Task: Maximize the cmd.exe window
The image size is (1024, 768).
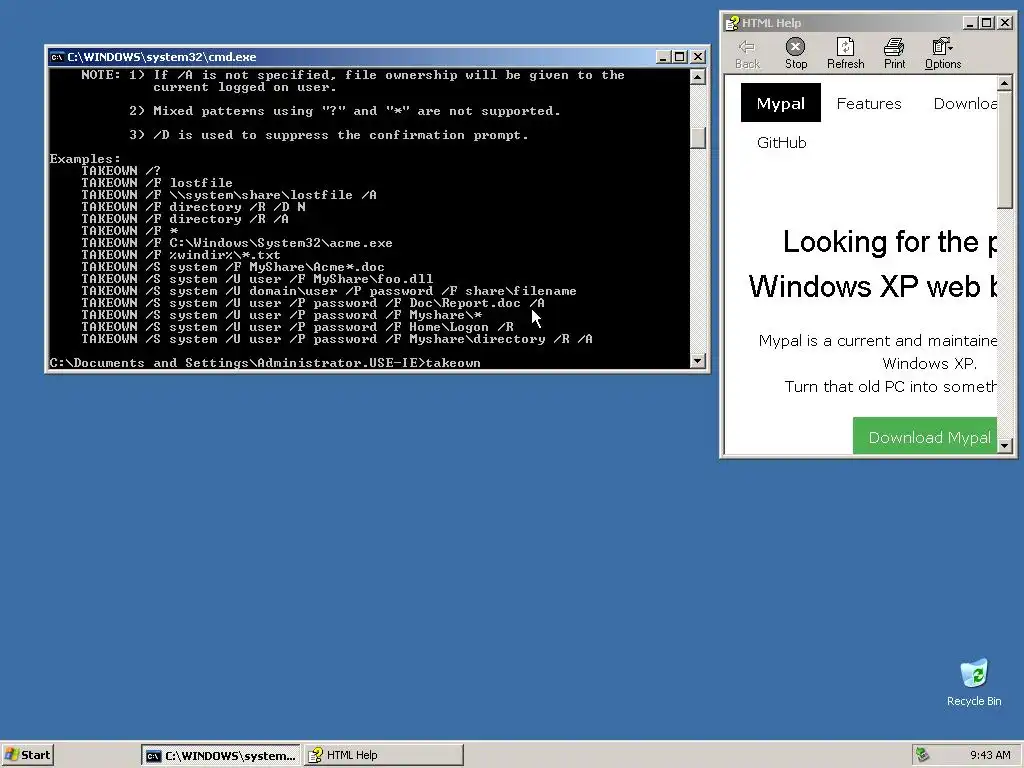Action: tap(679, 57)
